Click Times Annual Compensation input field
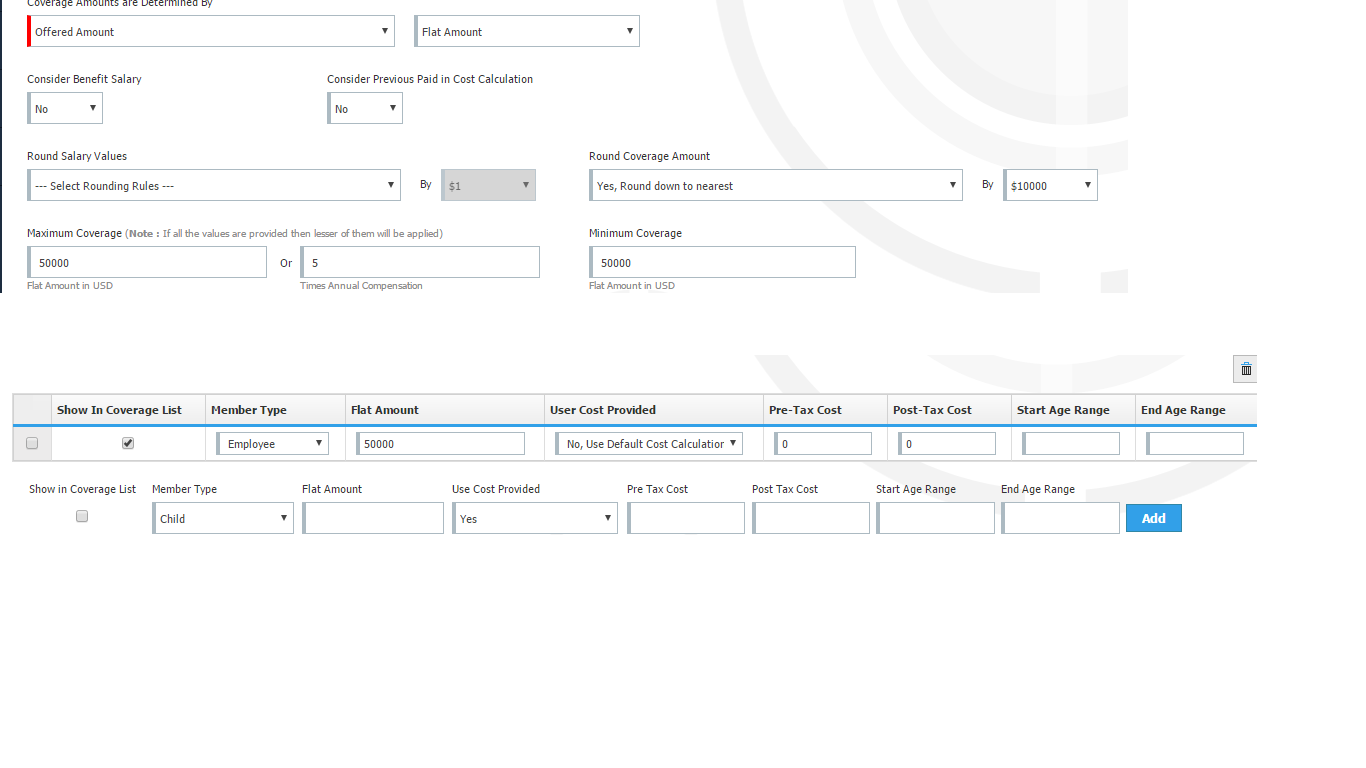Screen dimensions: 1366x768 click(x=421, y=262)
